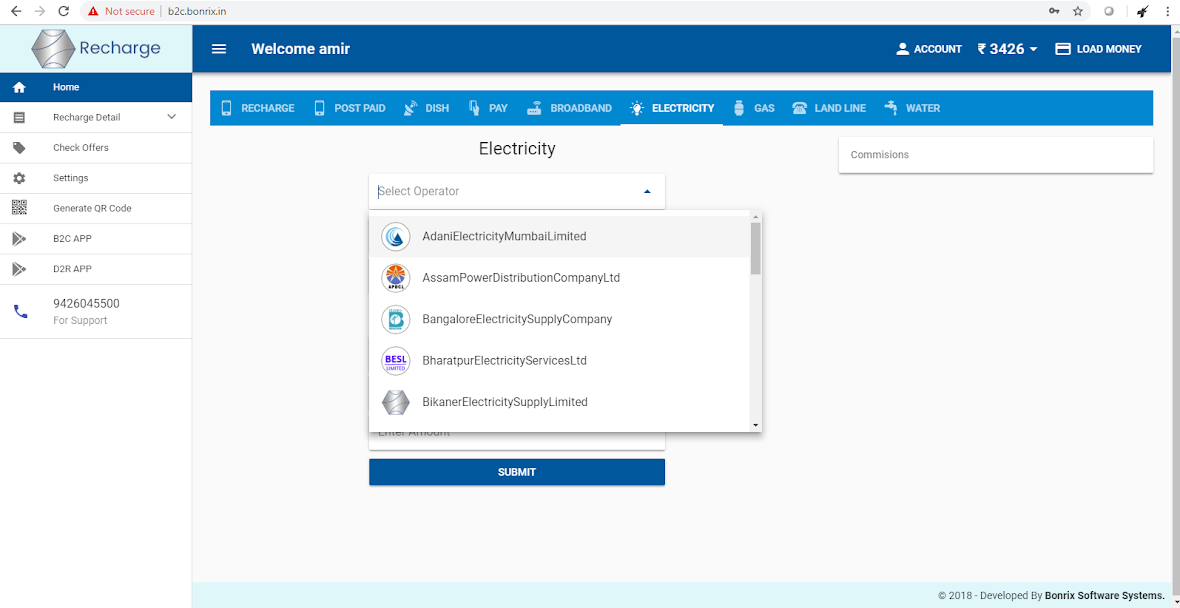1180x608 pixels.
Task: Select BharatpurElectricityServicesLtd from the list
Action: pyautogui.click(x=560, y=360)
